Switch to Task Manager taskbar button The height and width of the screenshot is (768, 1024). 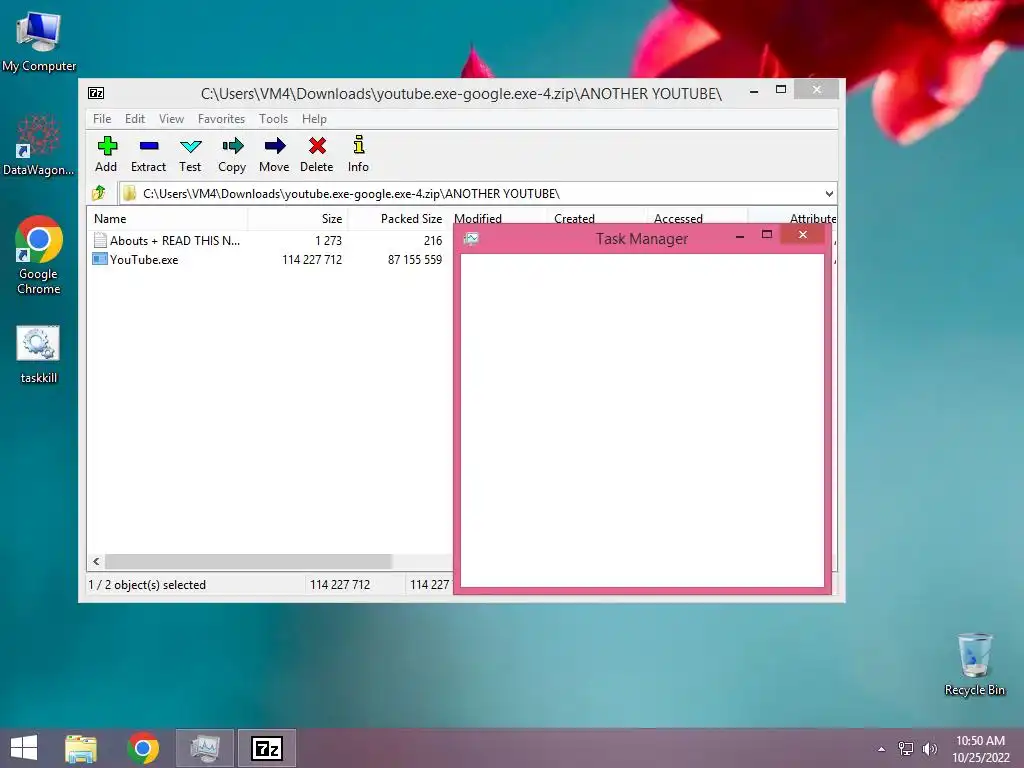205,748
